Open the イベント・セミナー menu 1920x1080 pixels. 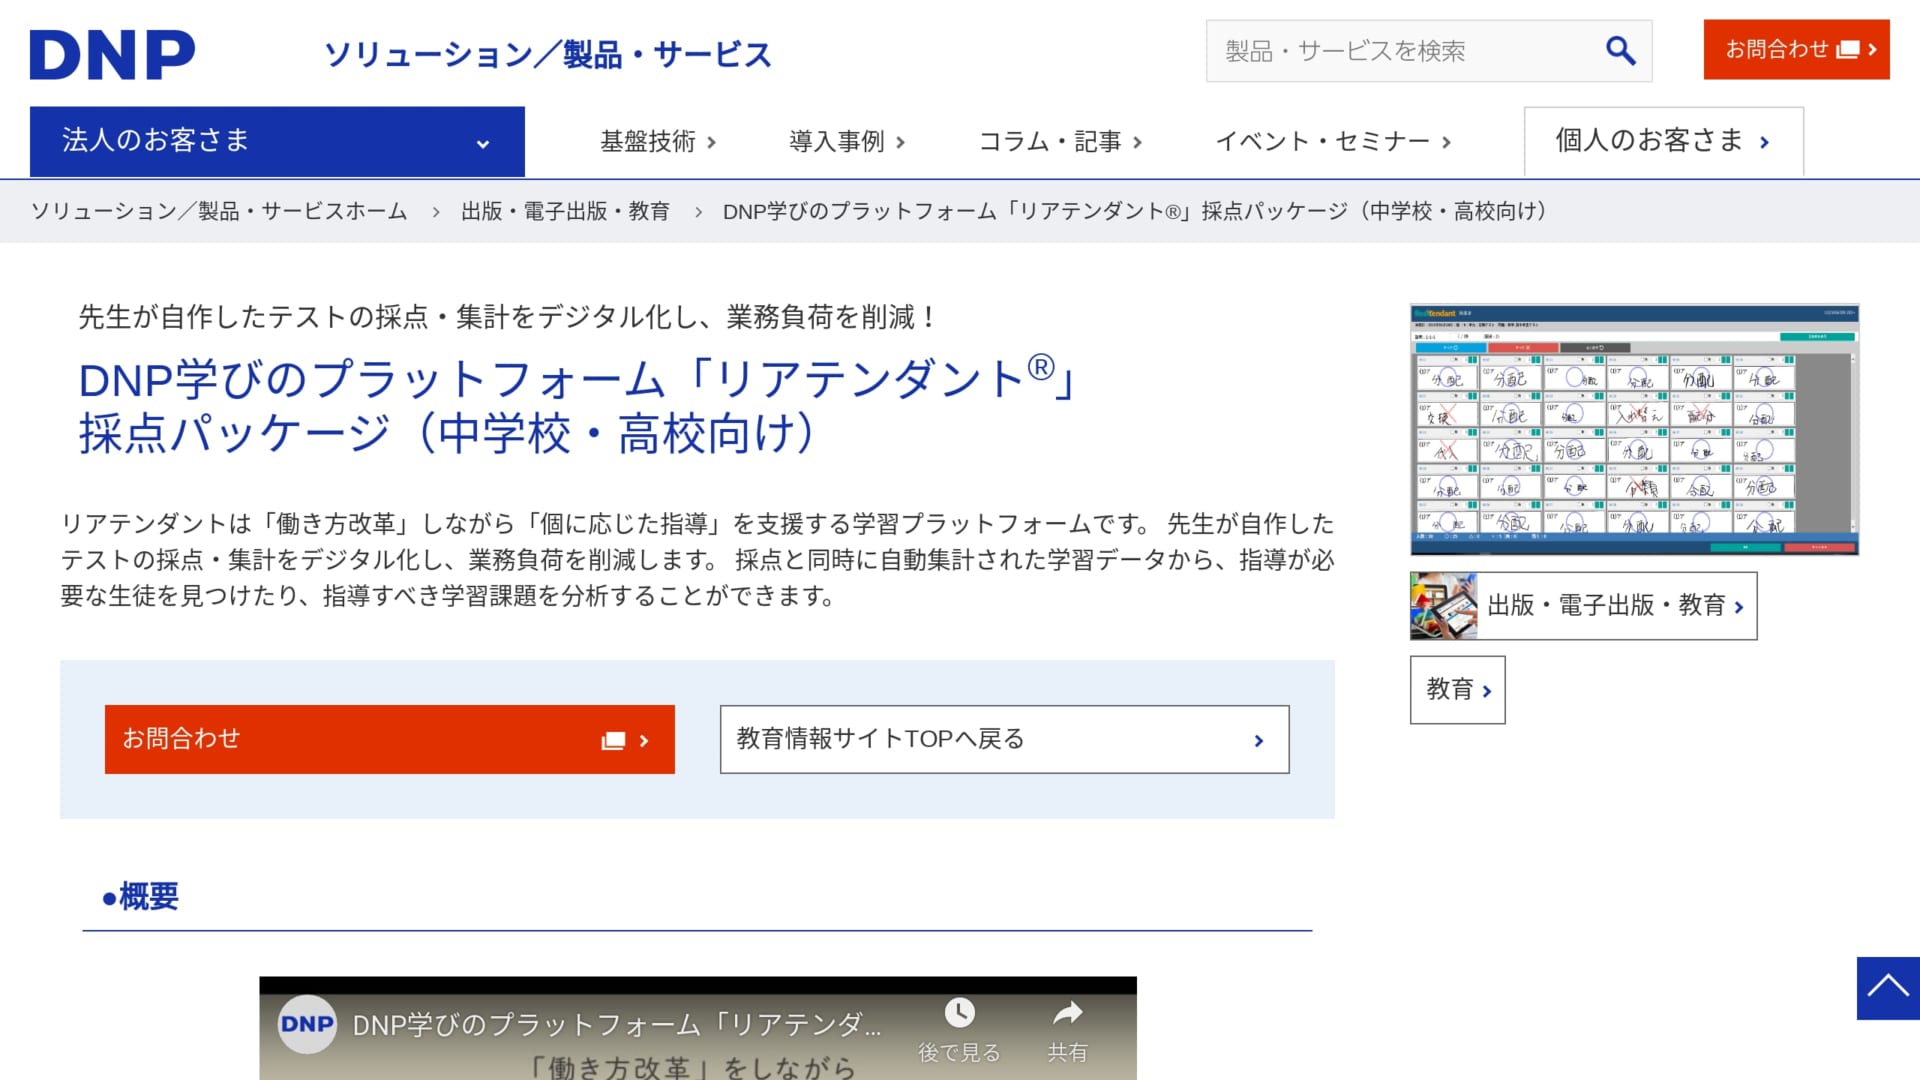pos(1333,142)
